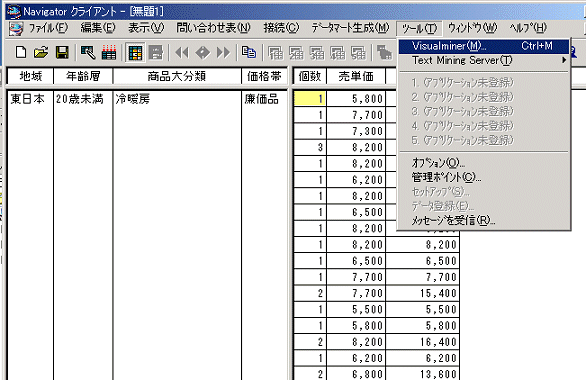Click the red-topped table toolbar icon
The image size is (586, 380).
point(109,53)
